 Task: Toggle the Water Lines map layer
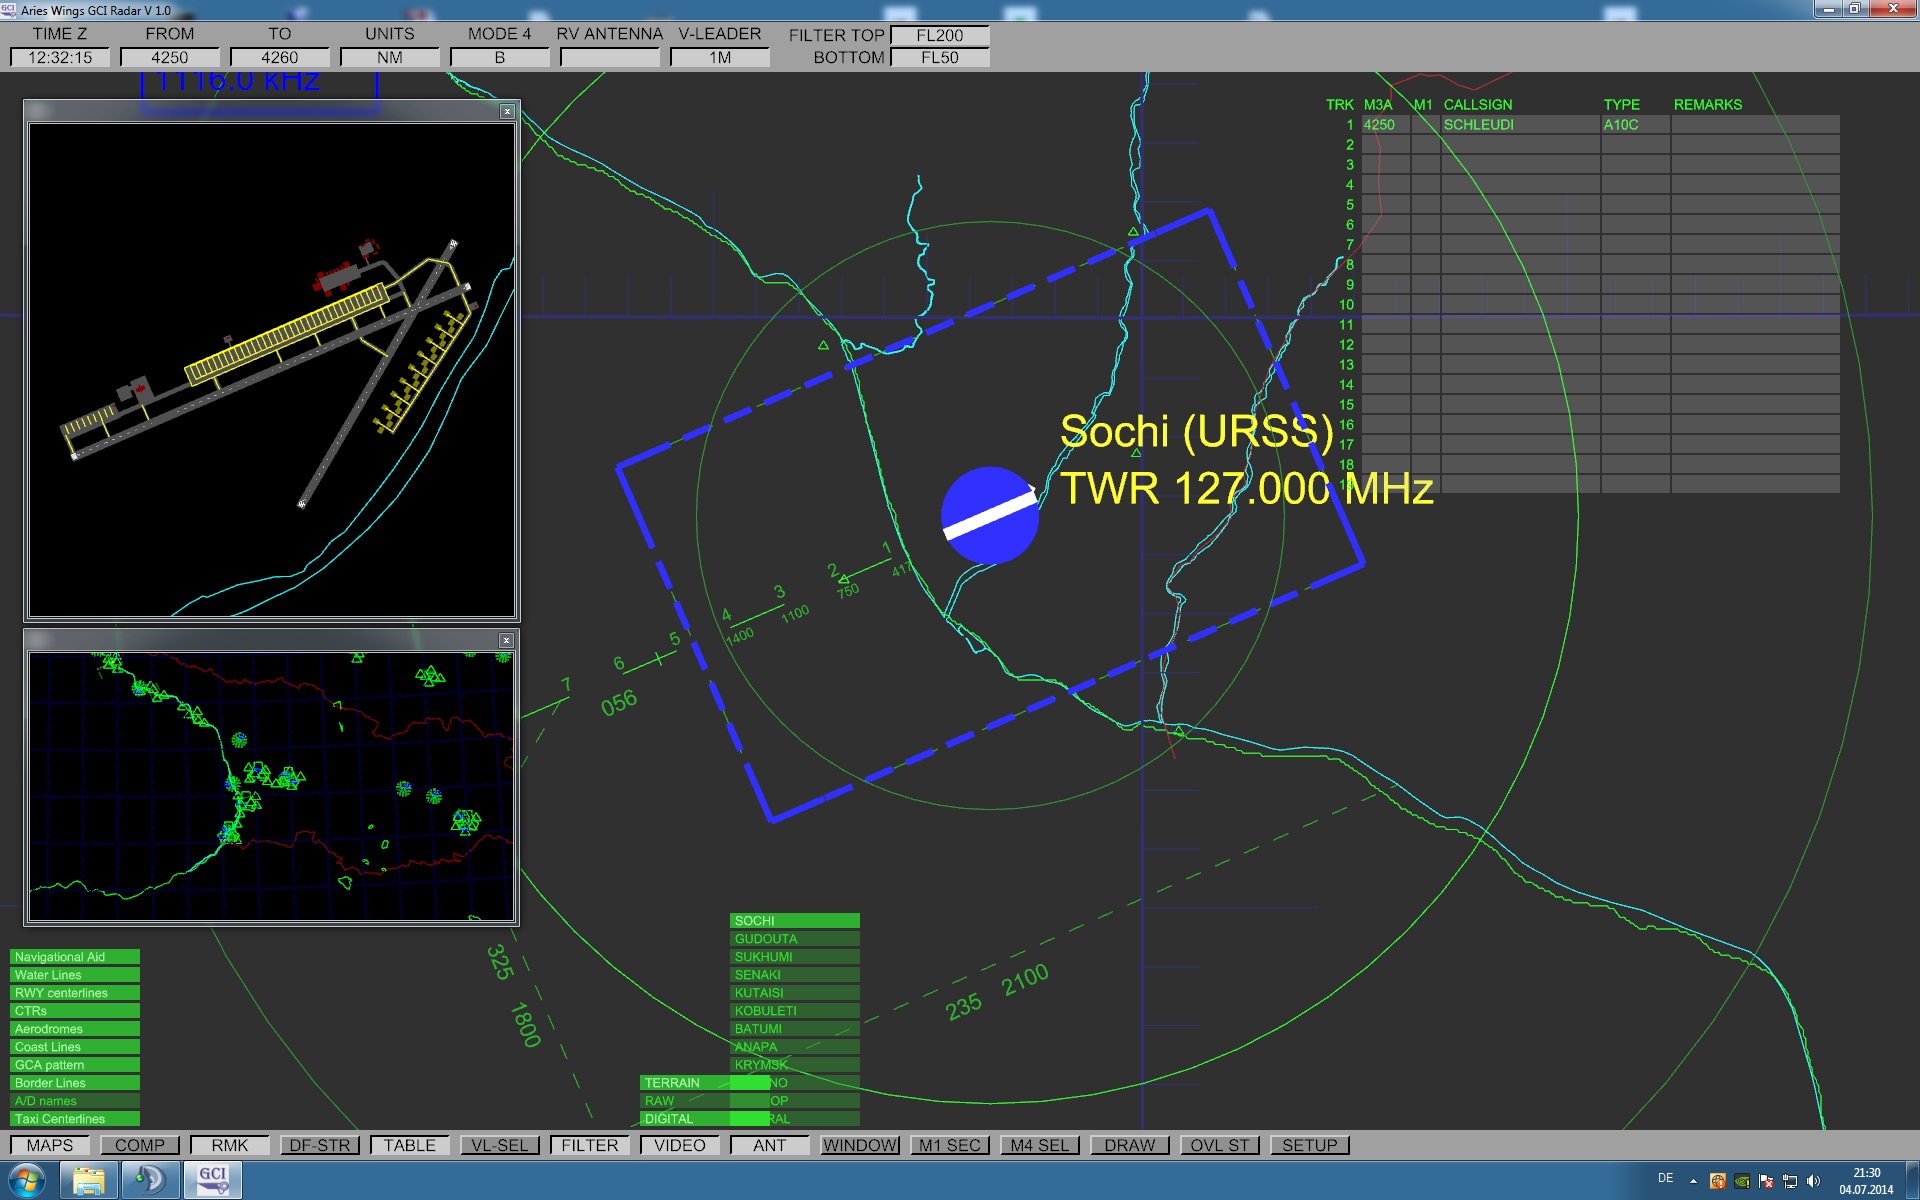[75, 975]
